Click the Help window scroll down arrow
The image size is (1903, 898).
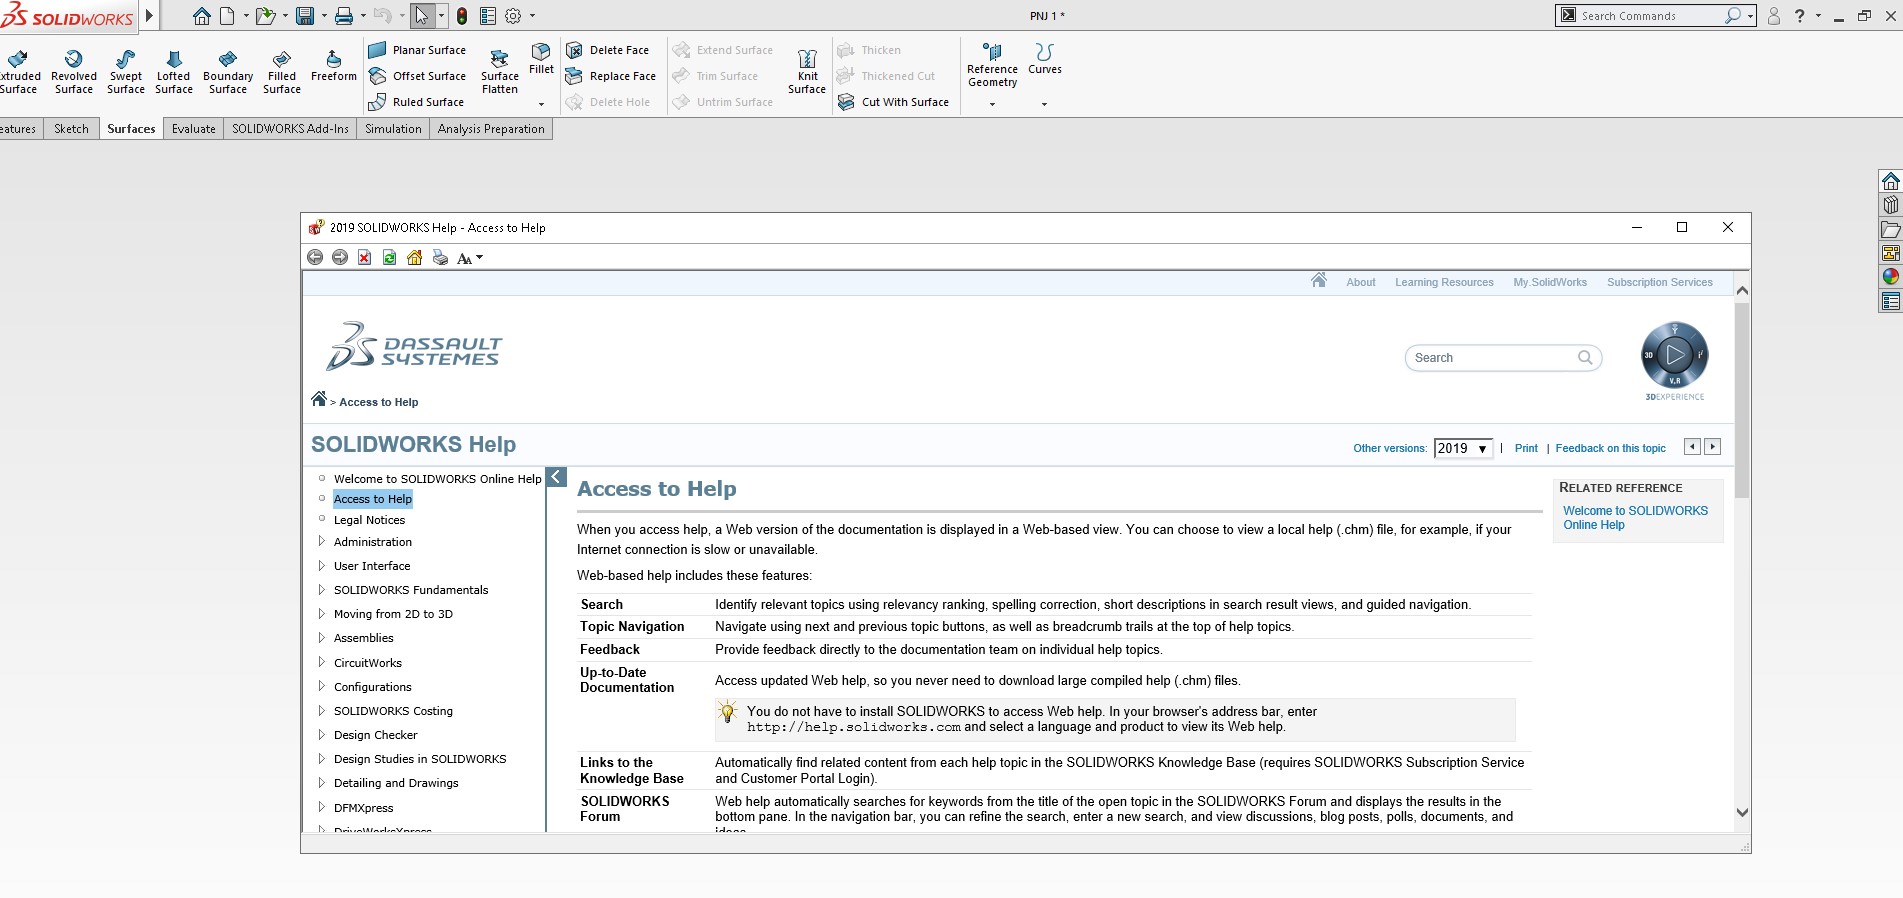[x=1742, y=813]
